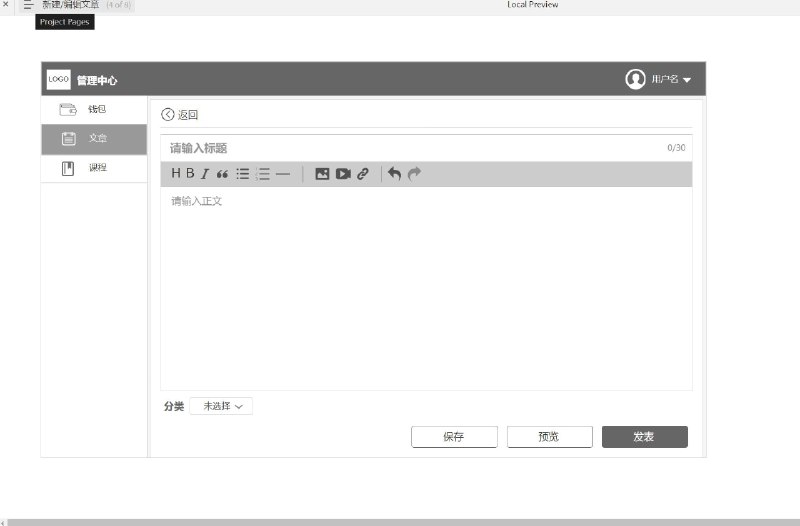Apply bulleted list formatting
The width and height of the screenshot is (800, 526).
pyautogui.click(x=242, y=174)
